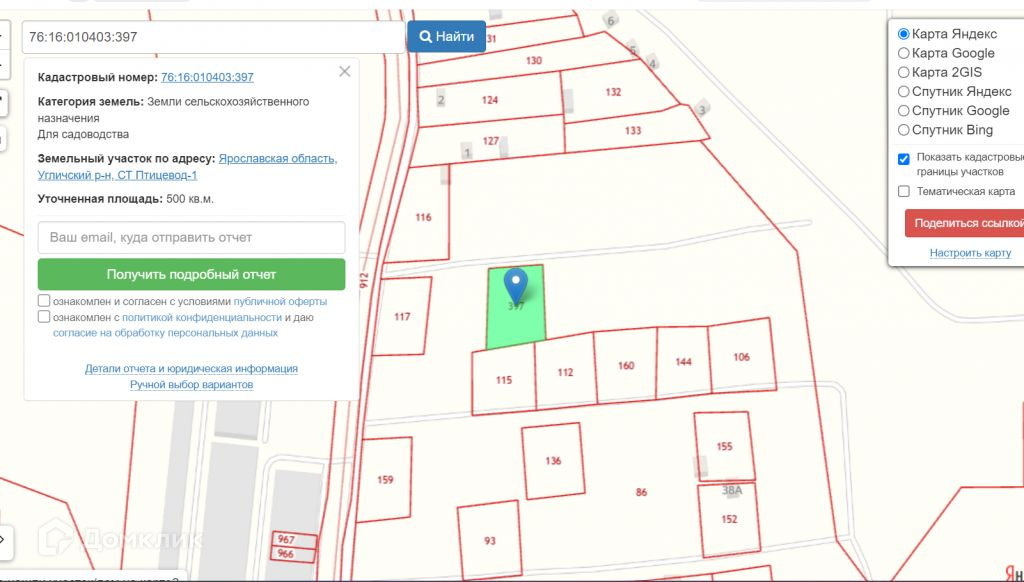The image size is (1024, 582).
Task: Select parcel 106 on the map
Action: pyautogui.click(x=741, y=357)
